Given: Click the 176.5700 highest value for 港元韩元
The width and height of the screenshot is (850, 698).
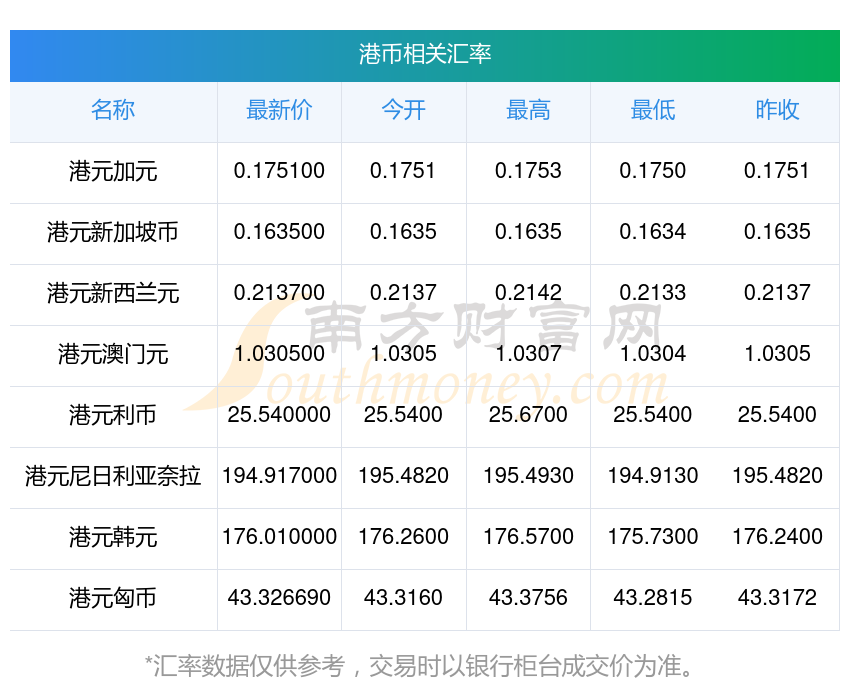Looking at the screenshot, I should [x=528, y=537].
